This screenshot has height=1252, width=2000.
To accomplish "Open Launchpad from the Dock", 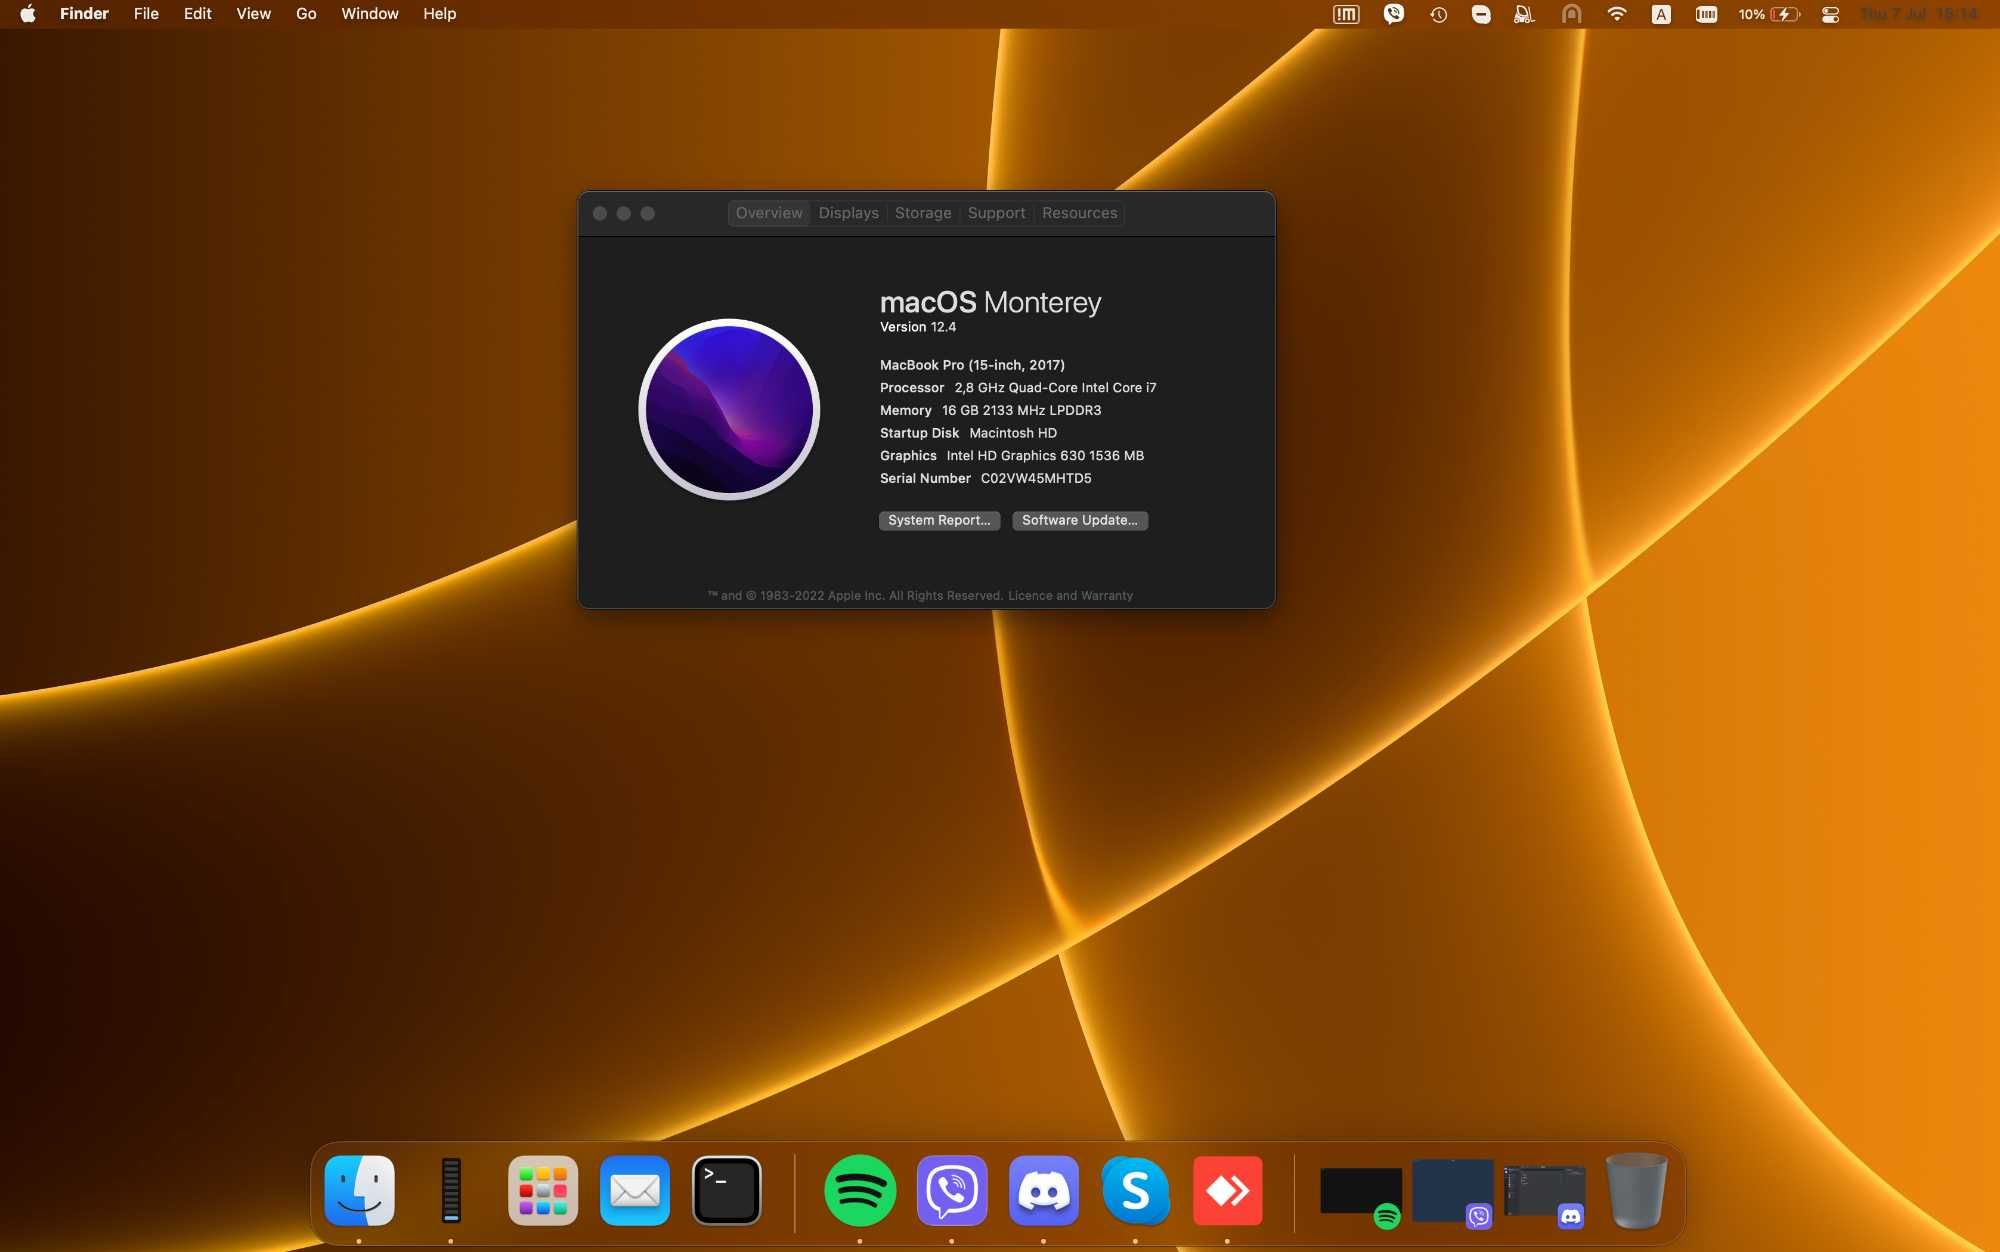I will tap(543, 1190).
